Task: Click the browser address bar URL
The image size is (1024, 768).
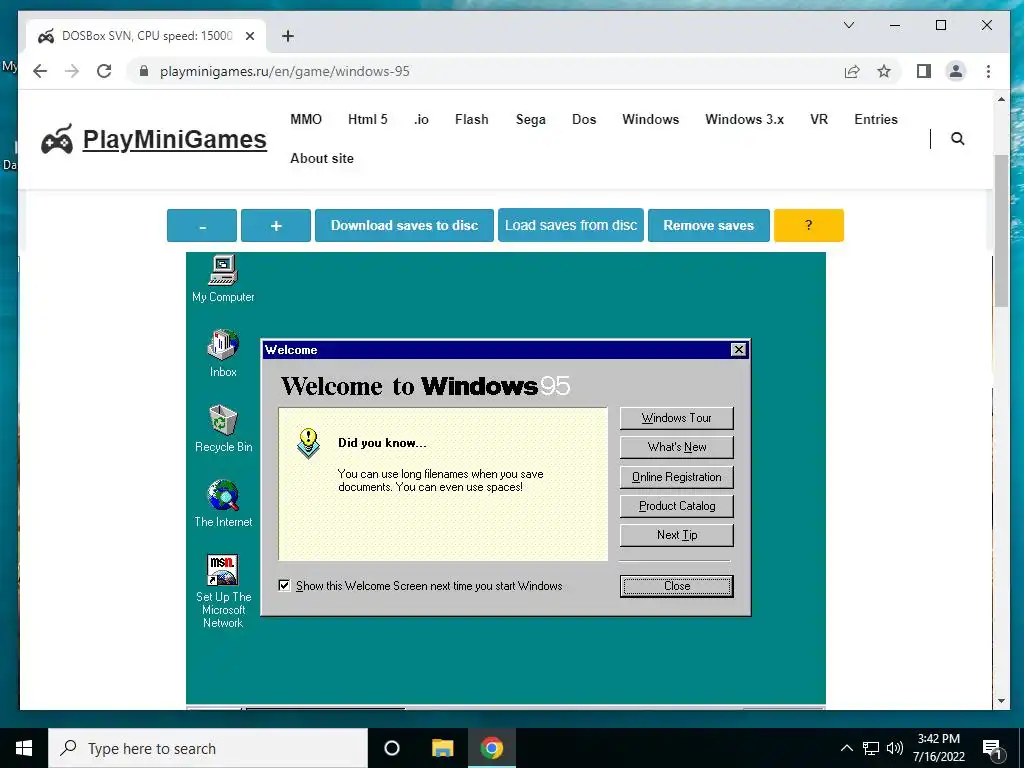Action: pos(285,71)
